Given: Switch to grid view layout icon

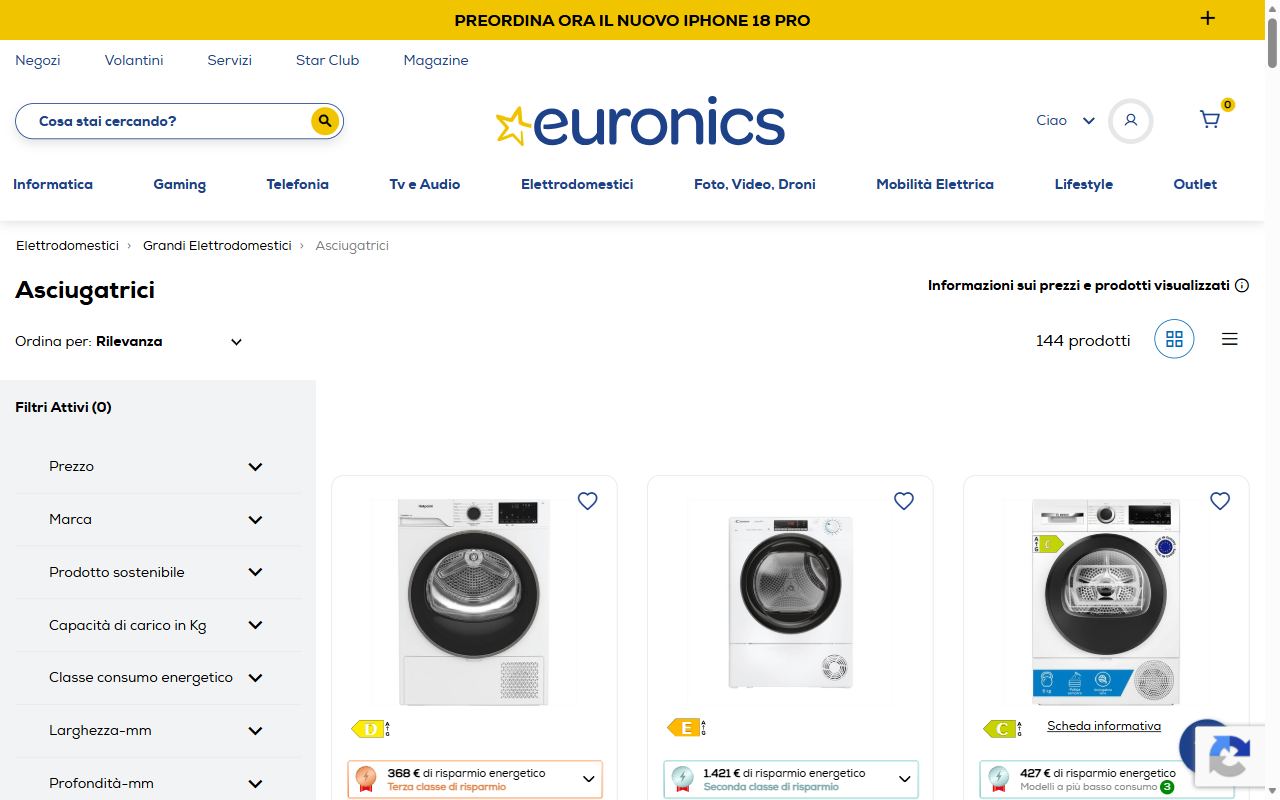Looking at the screenshot, I should (1174, 339).
